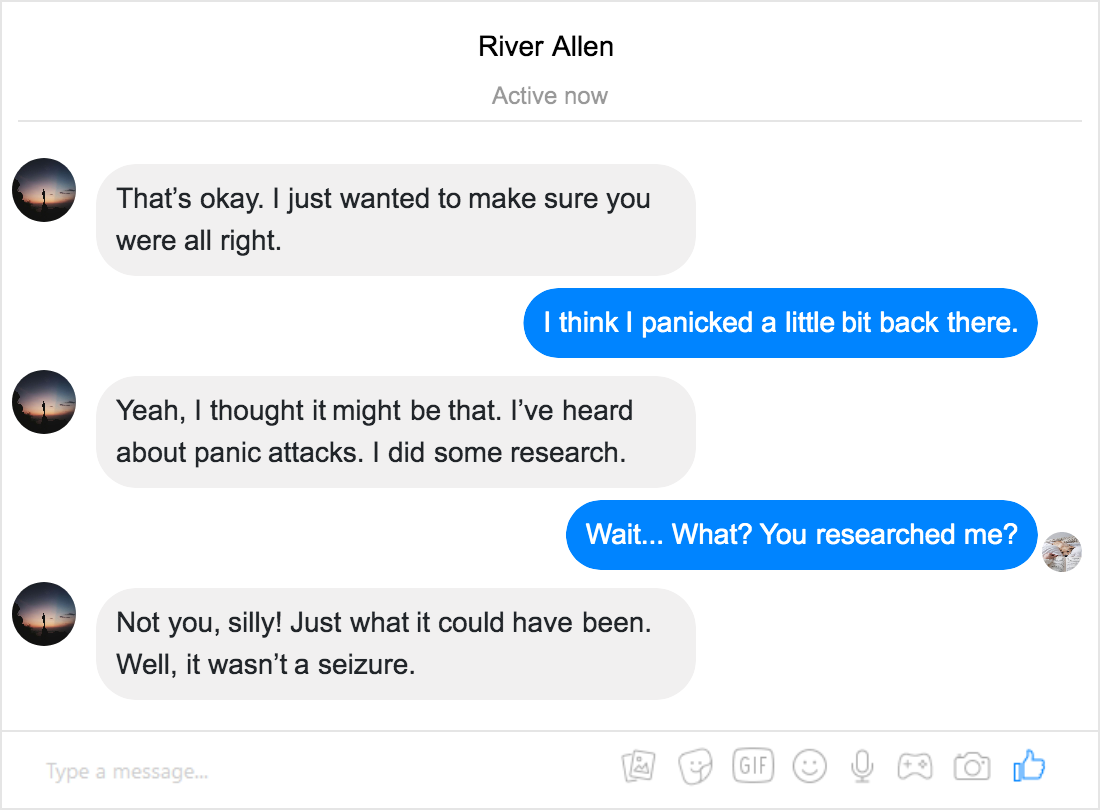Screen dimensions: 1100x810
Task: Click the Type a message field
Action: (x=309, y=771)
